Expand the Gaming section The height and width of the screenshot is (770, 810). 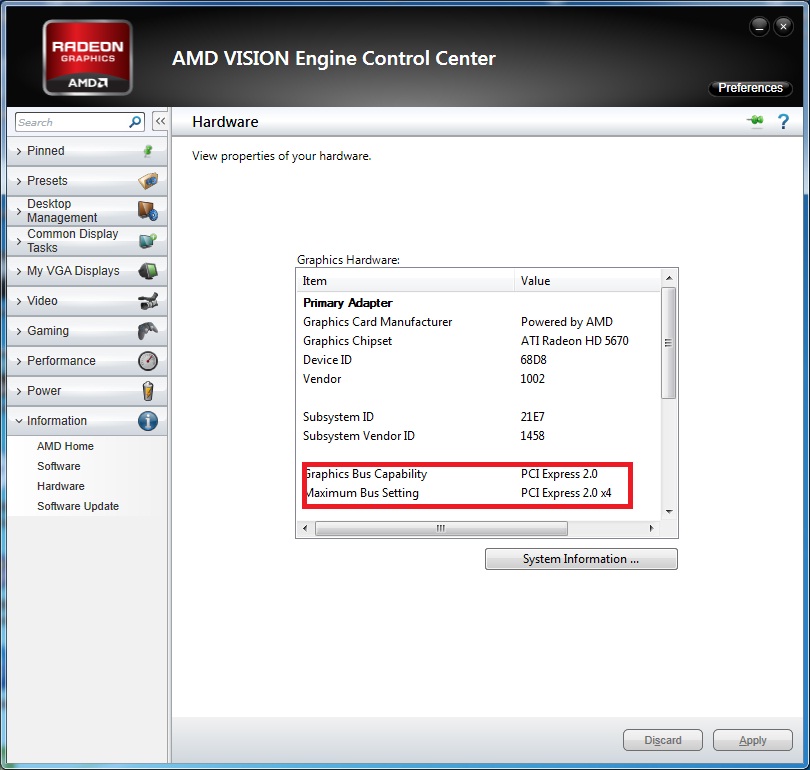click(x=87, y=331)
